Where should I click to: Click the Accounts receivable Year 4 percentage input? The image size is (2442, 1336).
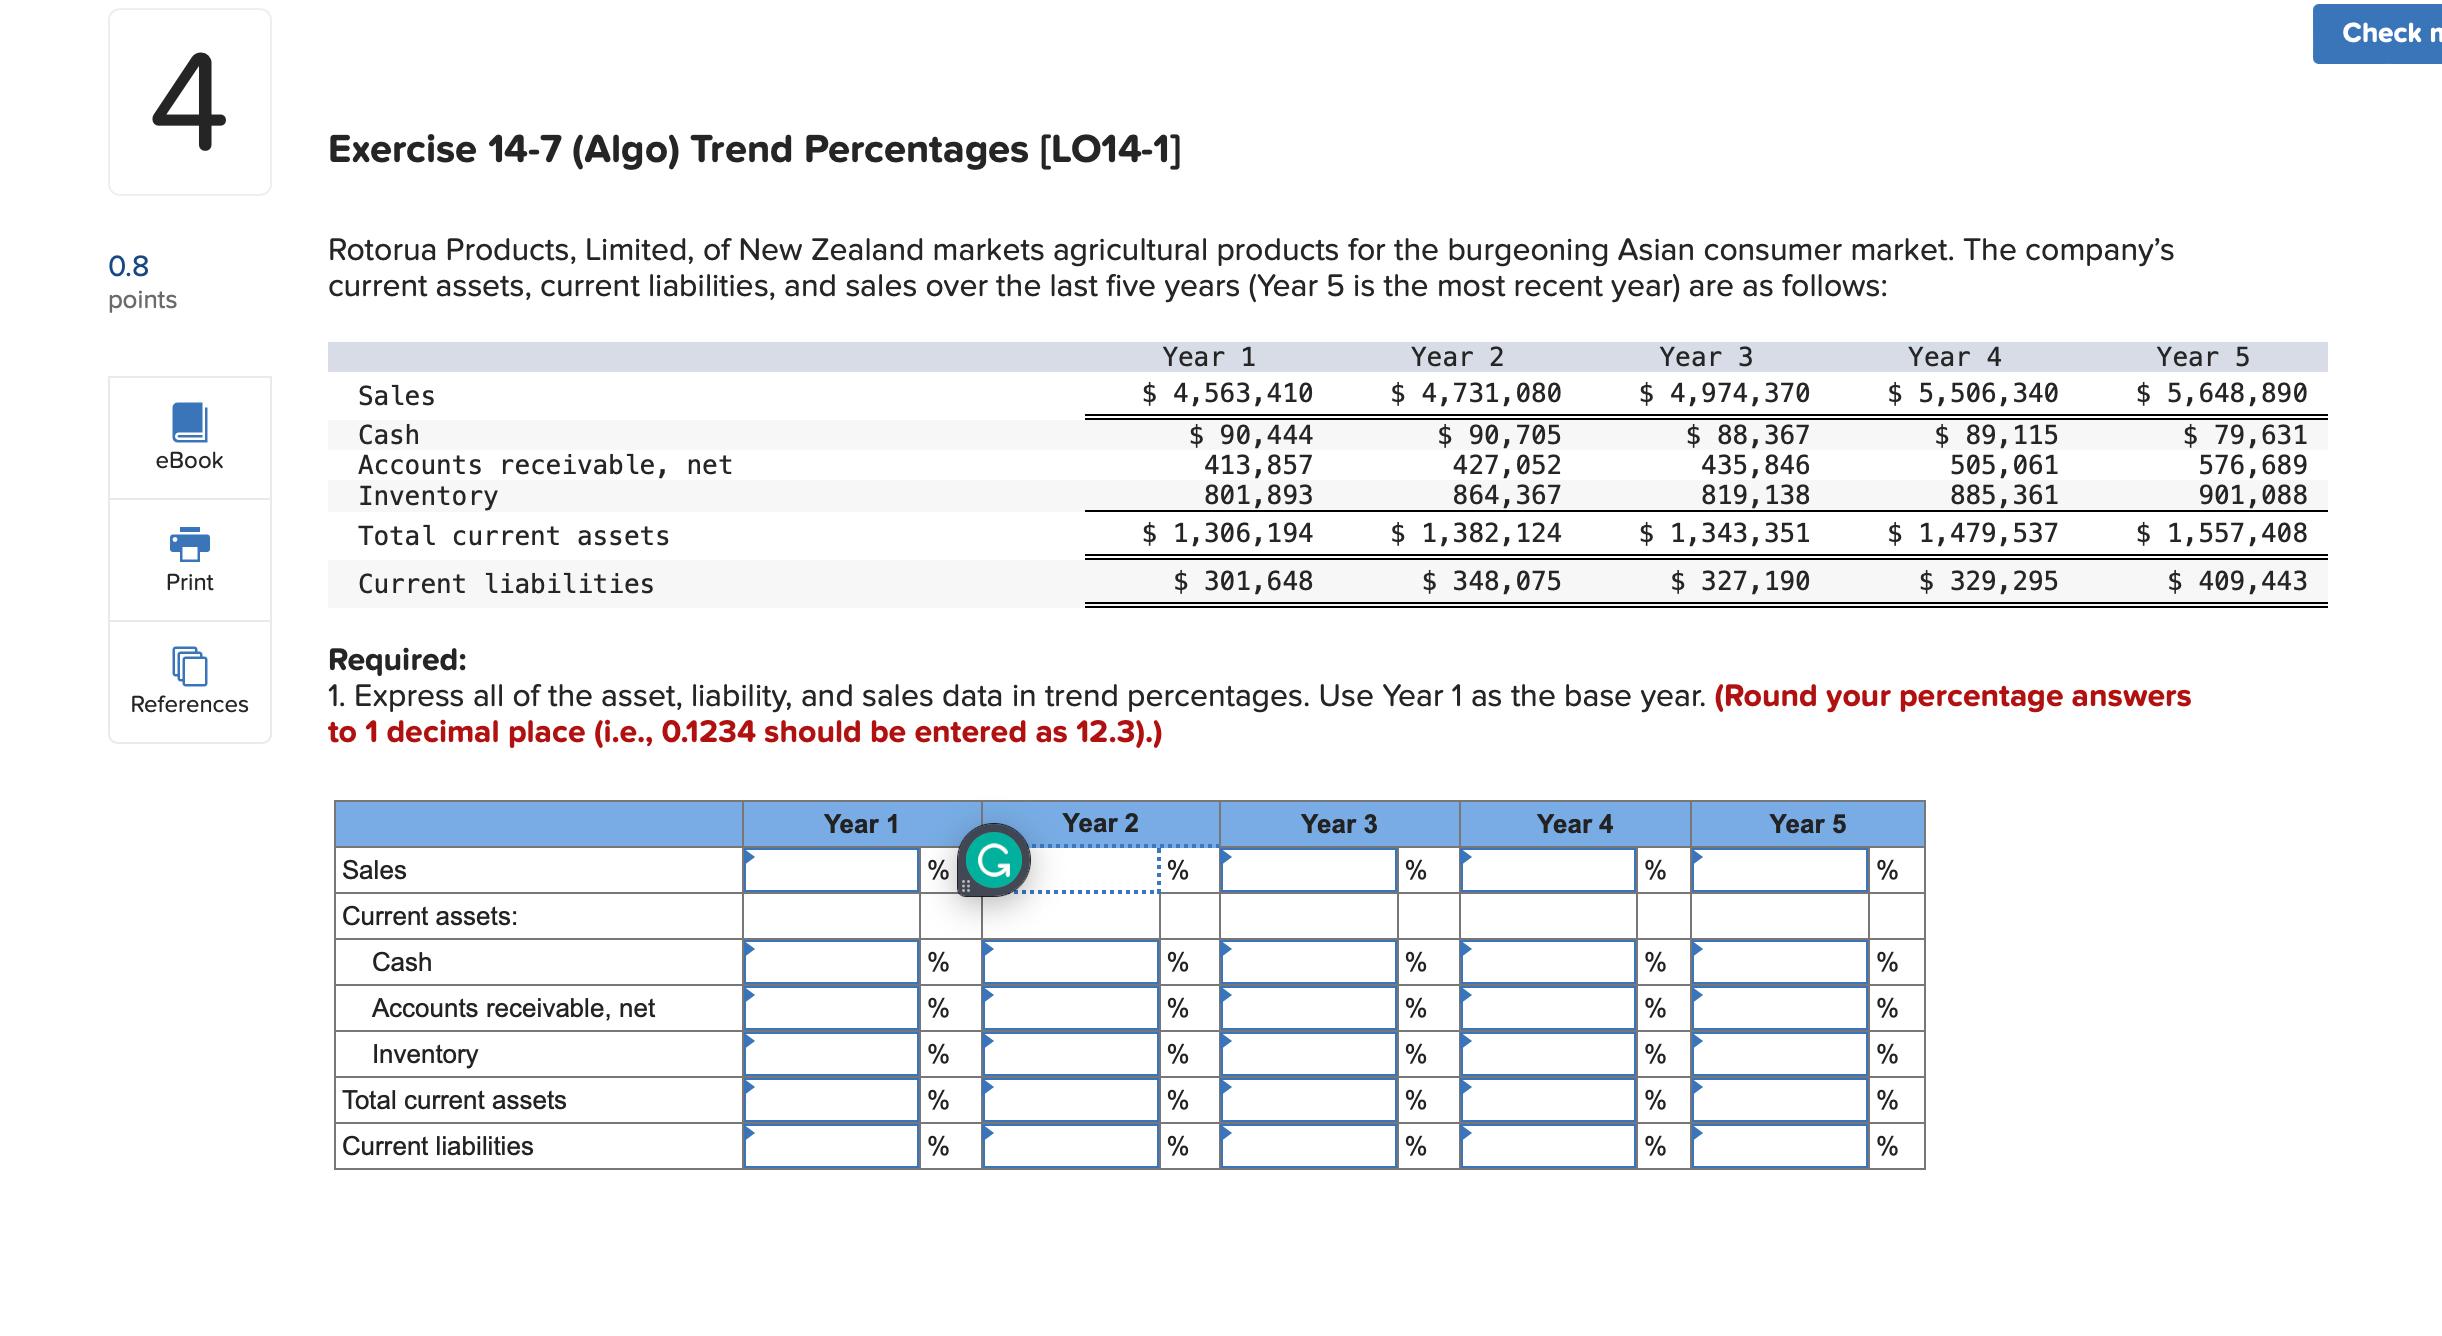click(1548, 1007)
